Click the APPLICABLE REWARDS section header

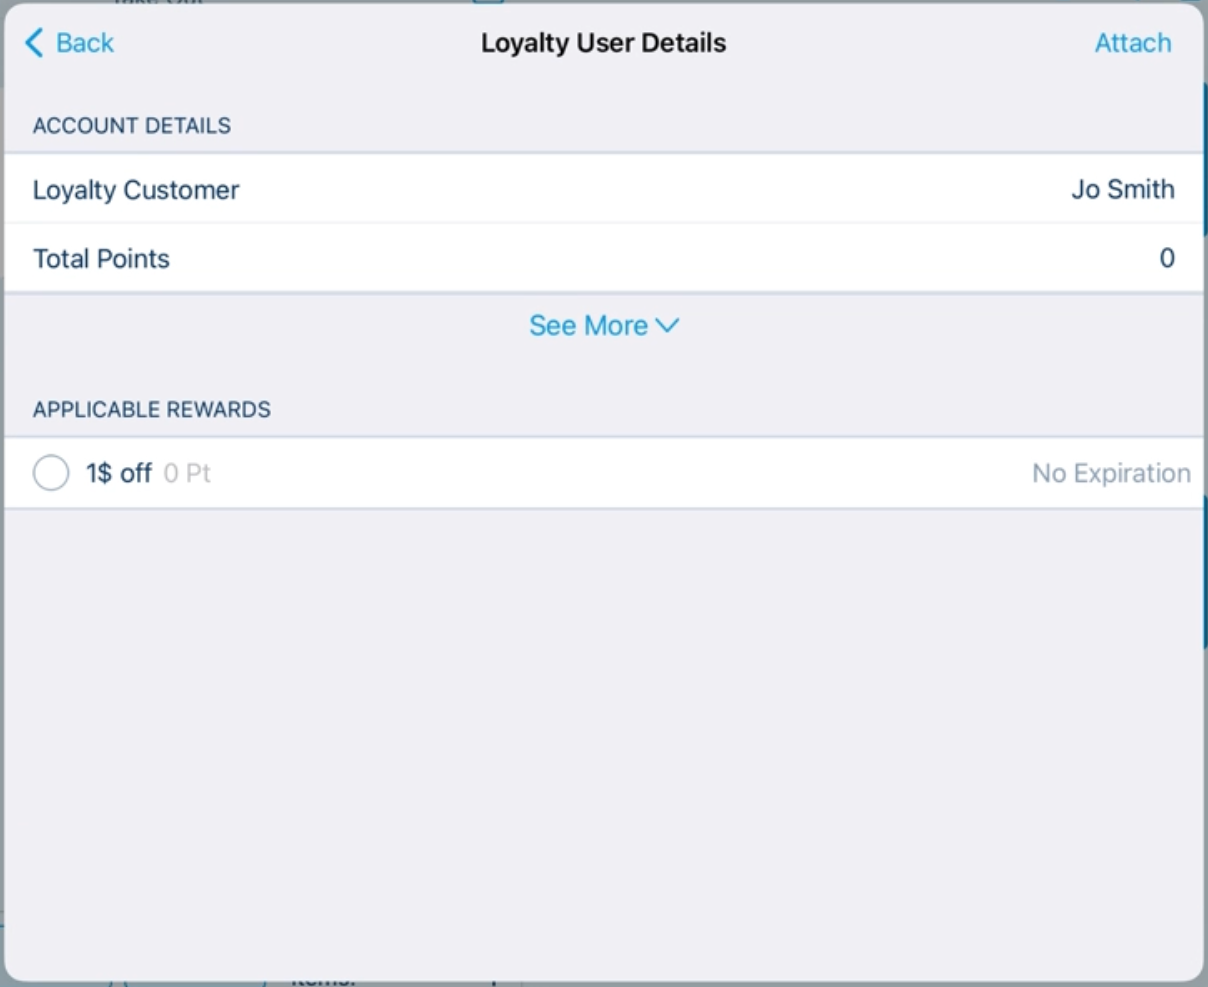coord(152,410)
